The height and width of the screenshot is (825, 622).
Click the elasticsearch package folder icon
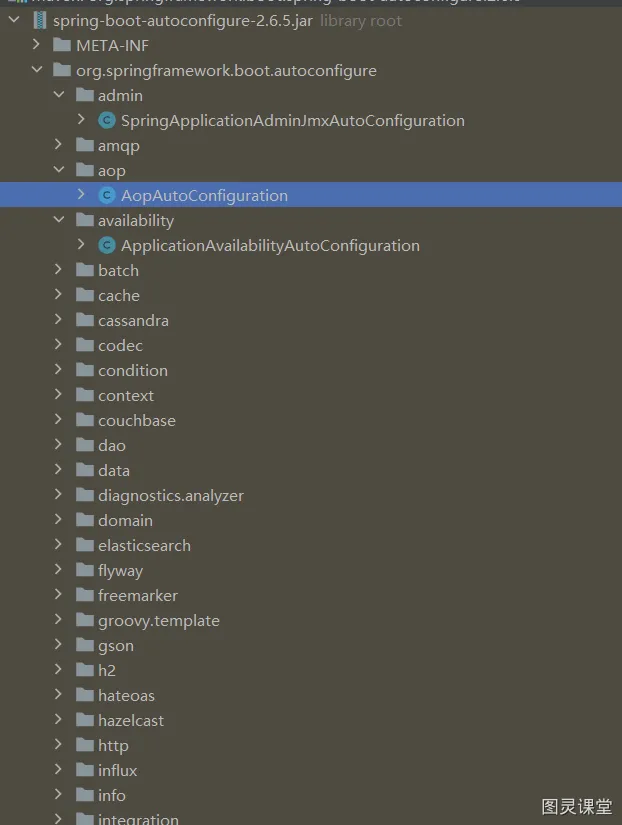point(84,545)
